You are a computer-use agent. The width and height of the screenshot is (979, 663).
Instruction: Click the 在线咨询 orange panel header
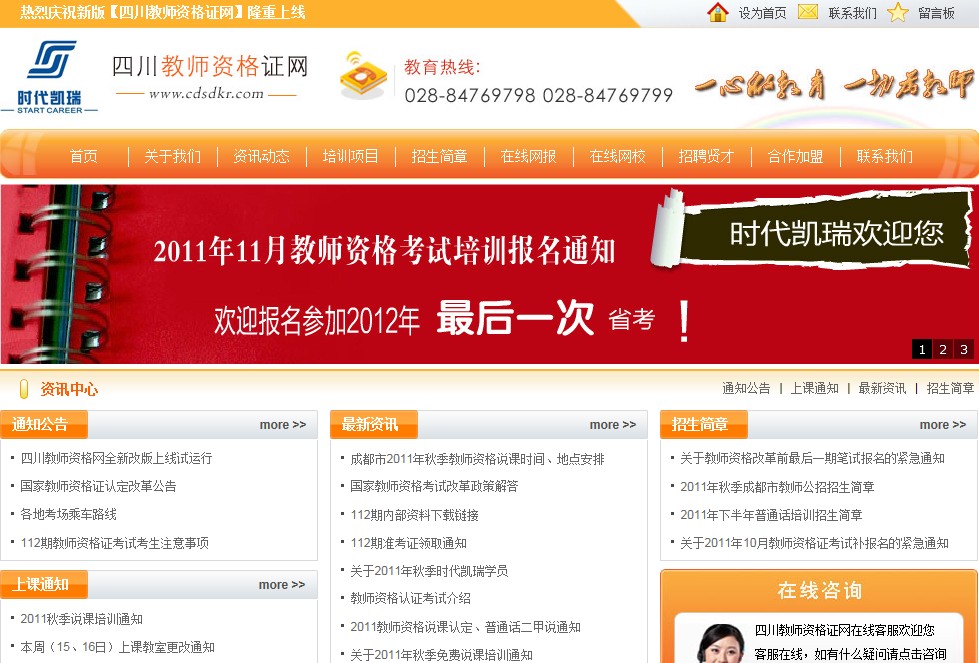[819, 590]
